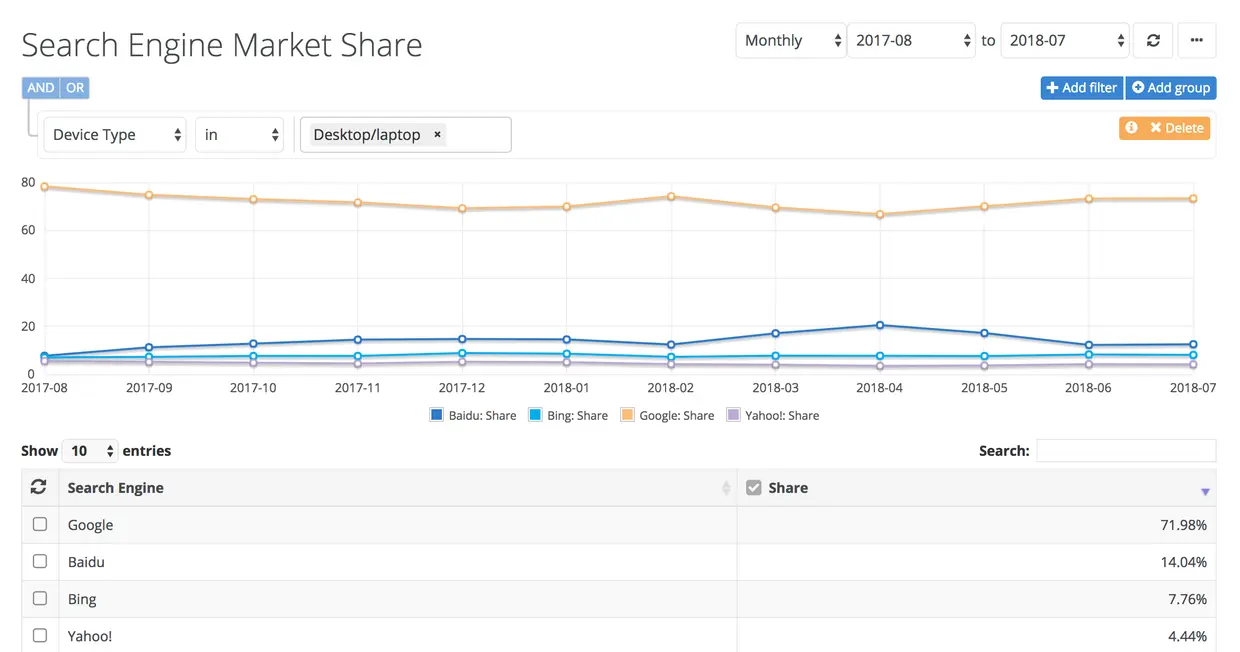This screenshot has height=652, width=1240.
Task: Click the Delete filter button
Action: tap(1177, 128)
